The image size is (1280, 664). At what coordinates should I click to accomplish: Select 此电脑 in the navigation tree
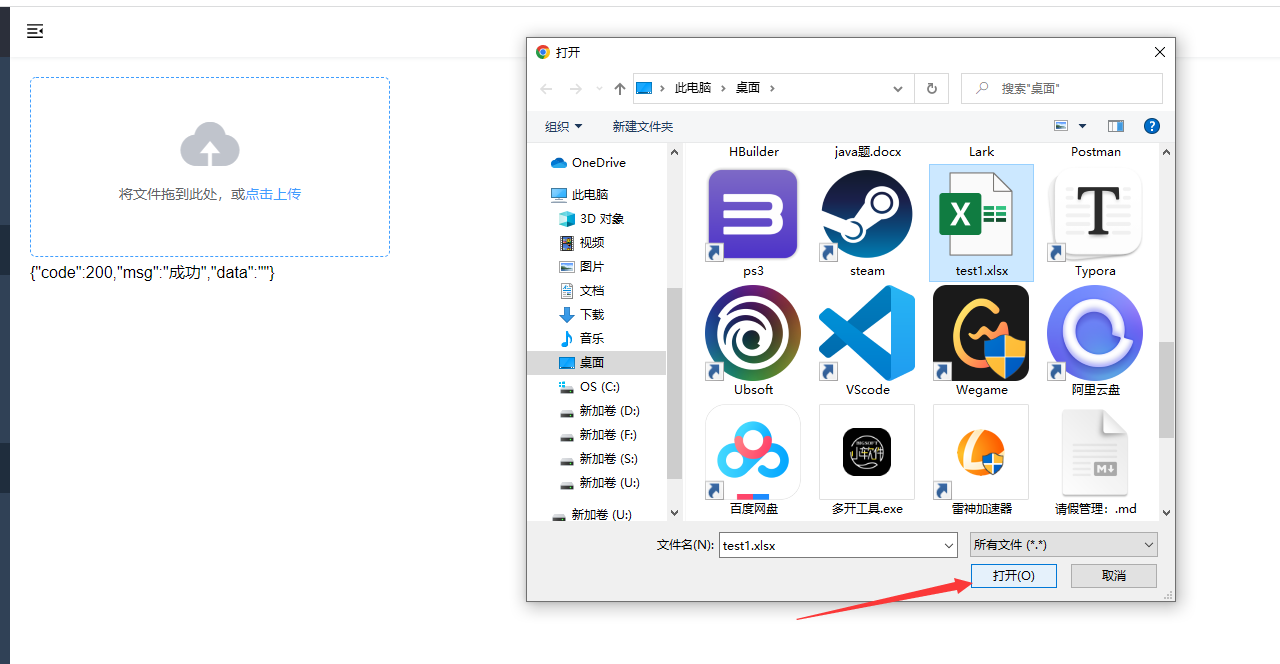coord(580,195)
